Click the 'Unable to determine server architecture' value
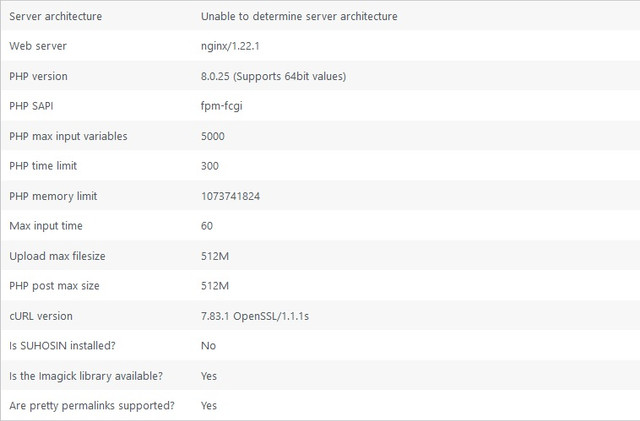The image size is (640, 421). tap(299, 16)
